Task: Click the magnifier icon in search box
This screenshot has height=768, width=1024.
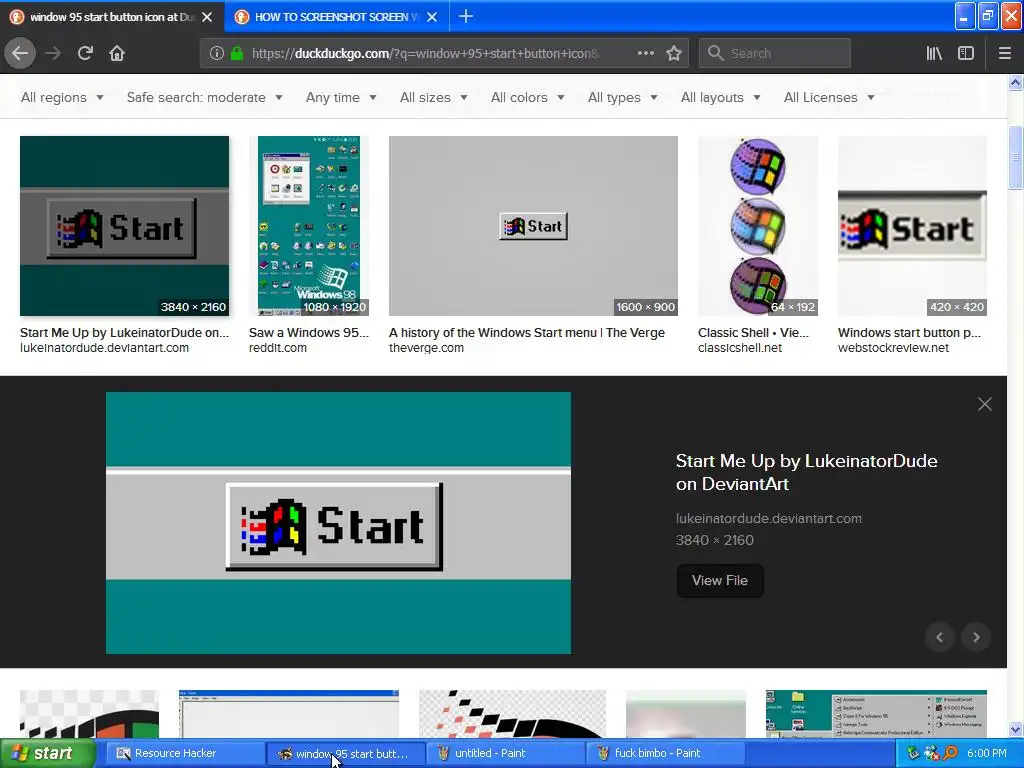Action: tap(716, 54)
